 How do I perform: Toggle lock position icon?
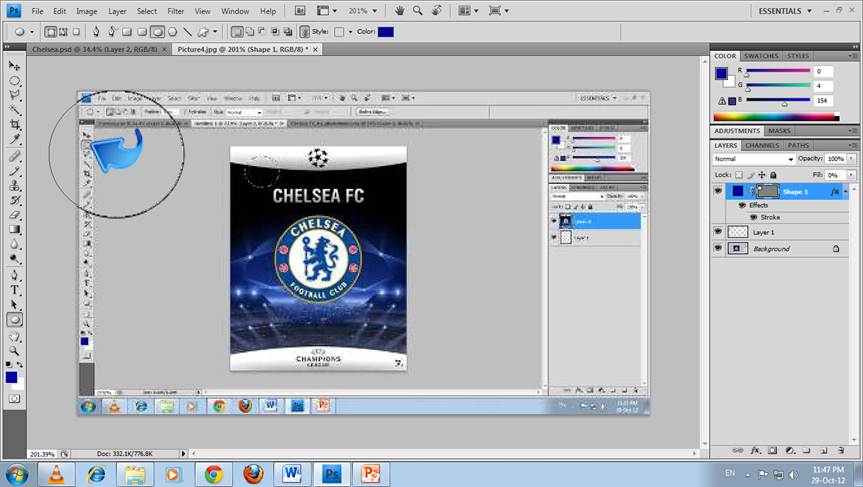(762, 175)
